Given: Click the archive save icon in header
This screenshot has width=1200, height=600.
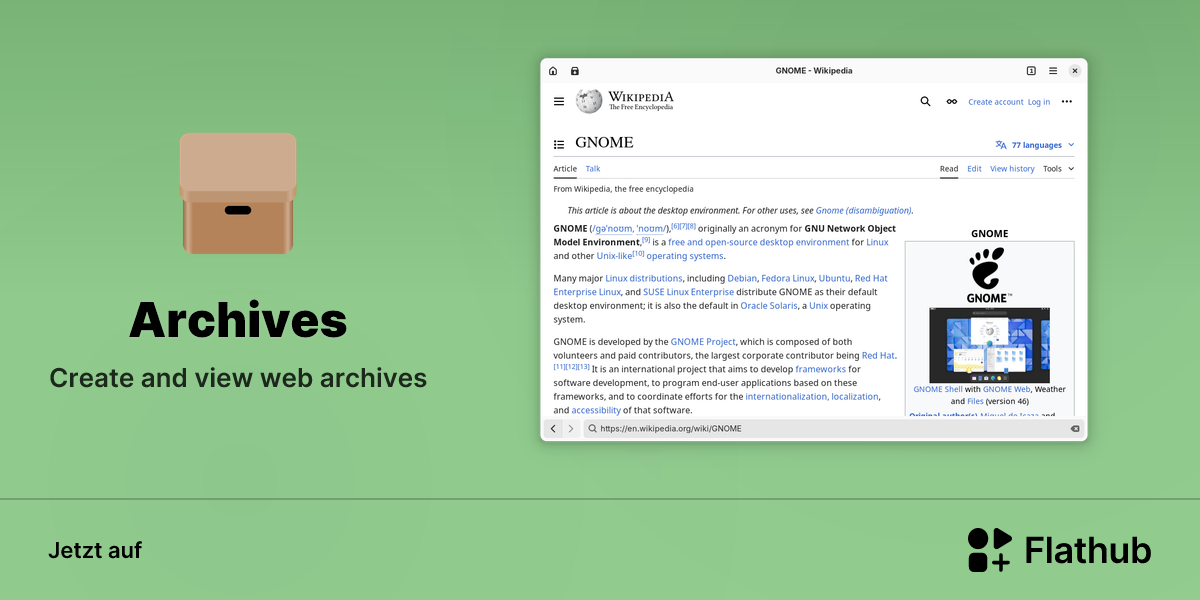Looking at the screenshot, I should coord(575,71).
